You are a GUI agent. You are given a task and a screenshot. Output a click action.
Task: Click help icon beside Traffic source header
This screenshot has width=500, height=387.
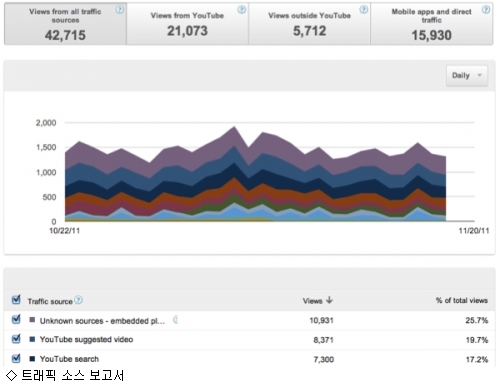coord(78,300)
